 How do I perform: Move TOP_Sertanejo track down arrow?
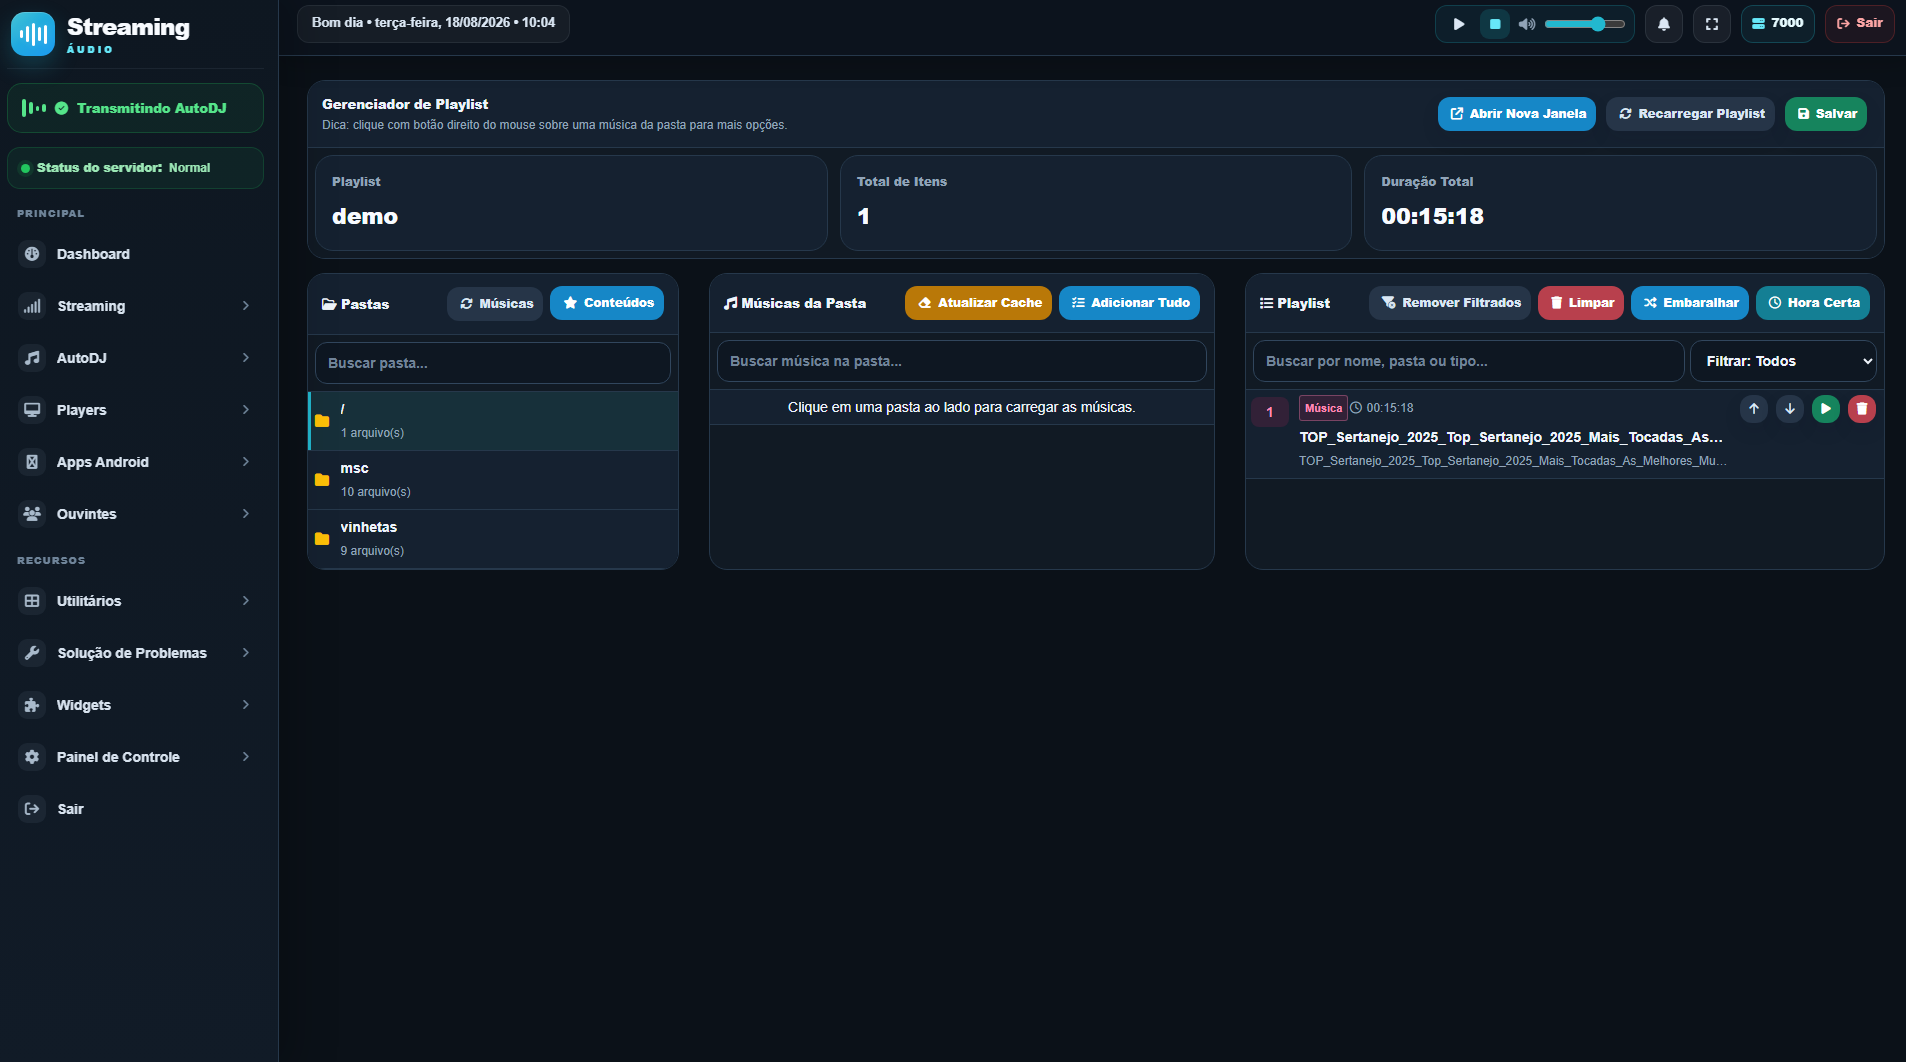[1790, 409]
